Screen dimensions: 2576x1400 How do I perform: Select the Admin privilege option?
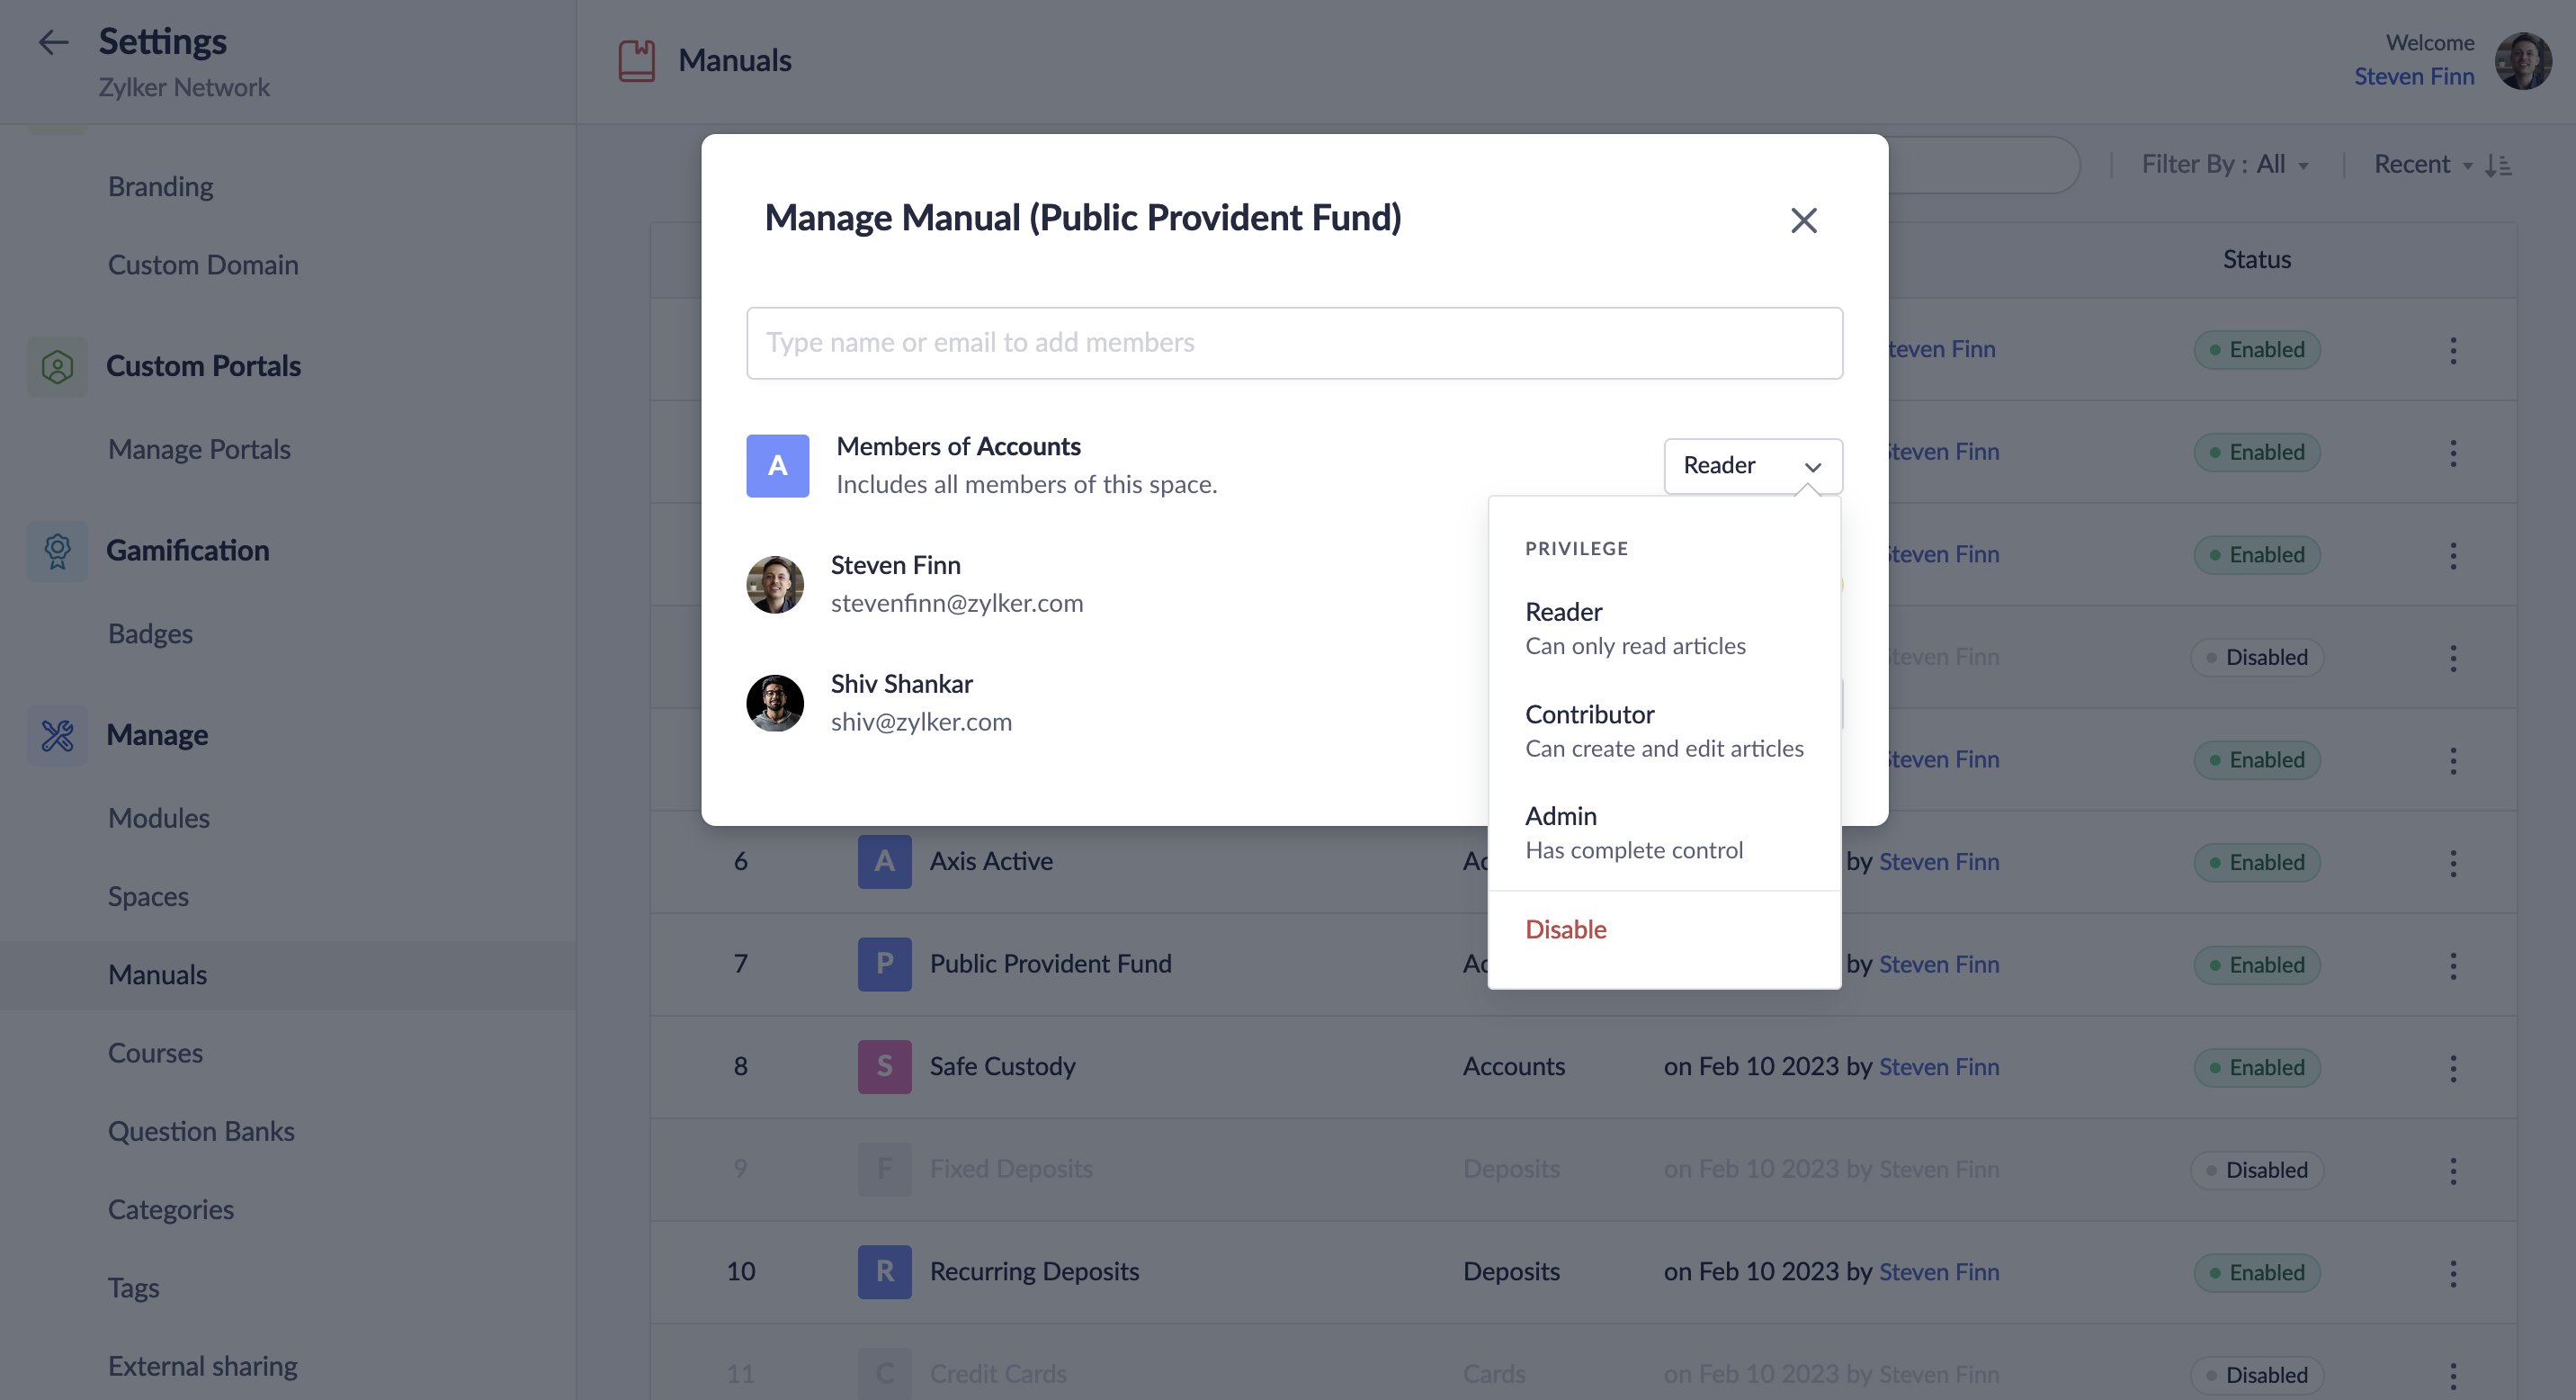click(1663, 833)
